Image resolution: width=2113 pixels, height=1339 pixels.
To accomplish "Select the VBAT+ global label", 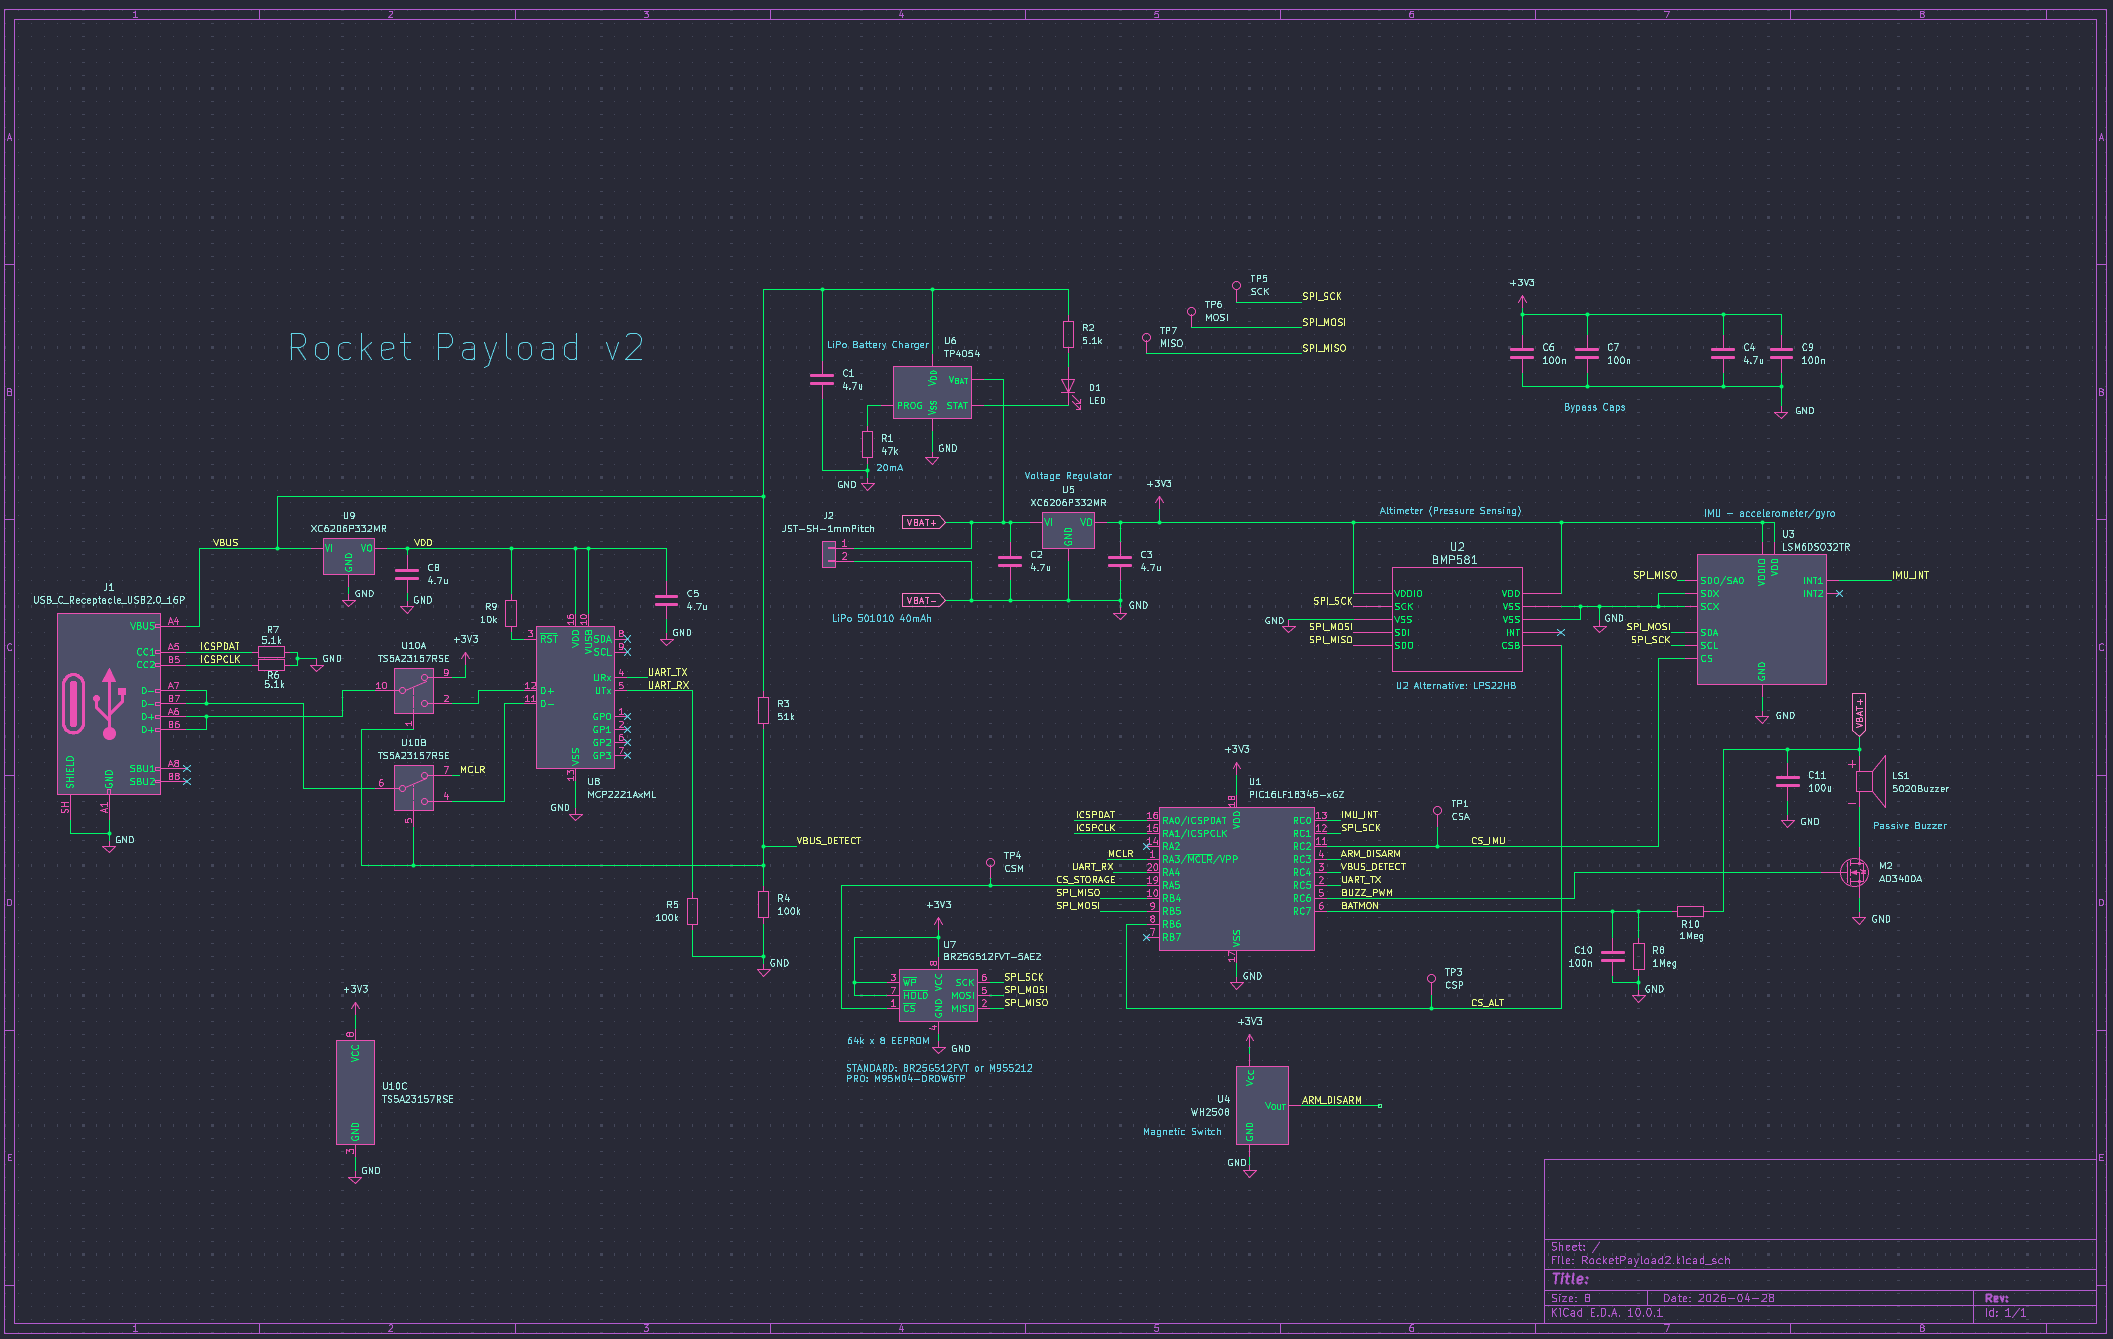I will coord(923,522).
